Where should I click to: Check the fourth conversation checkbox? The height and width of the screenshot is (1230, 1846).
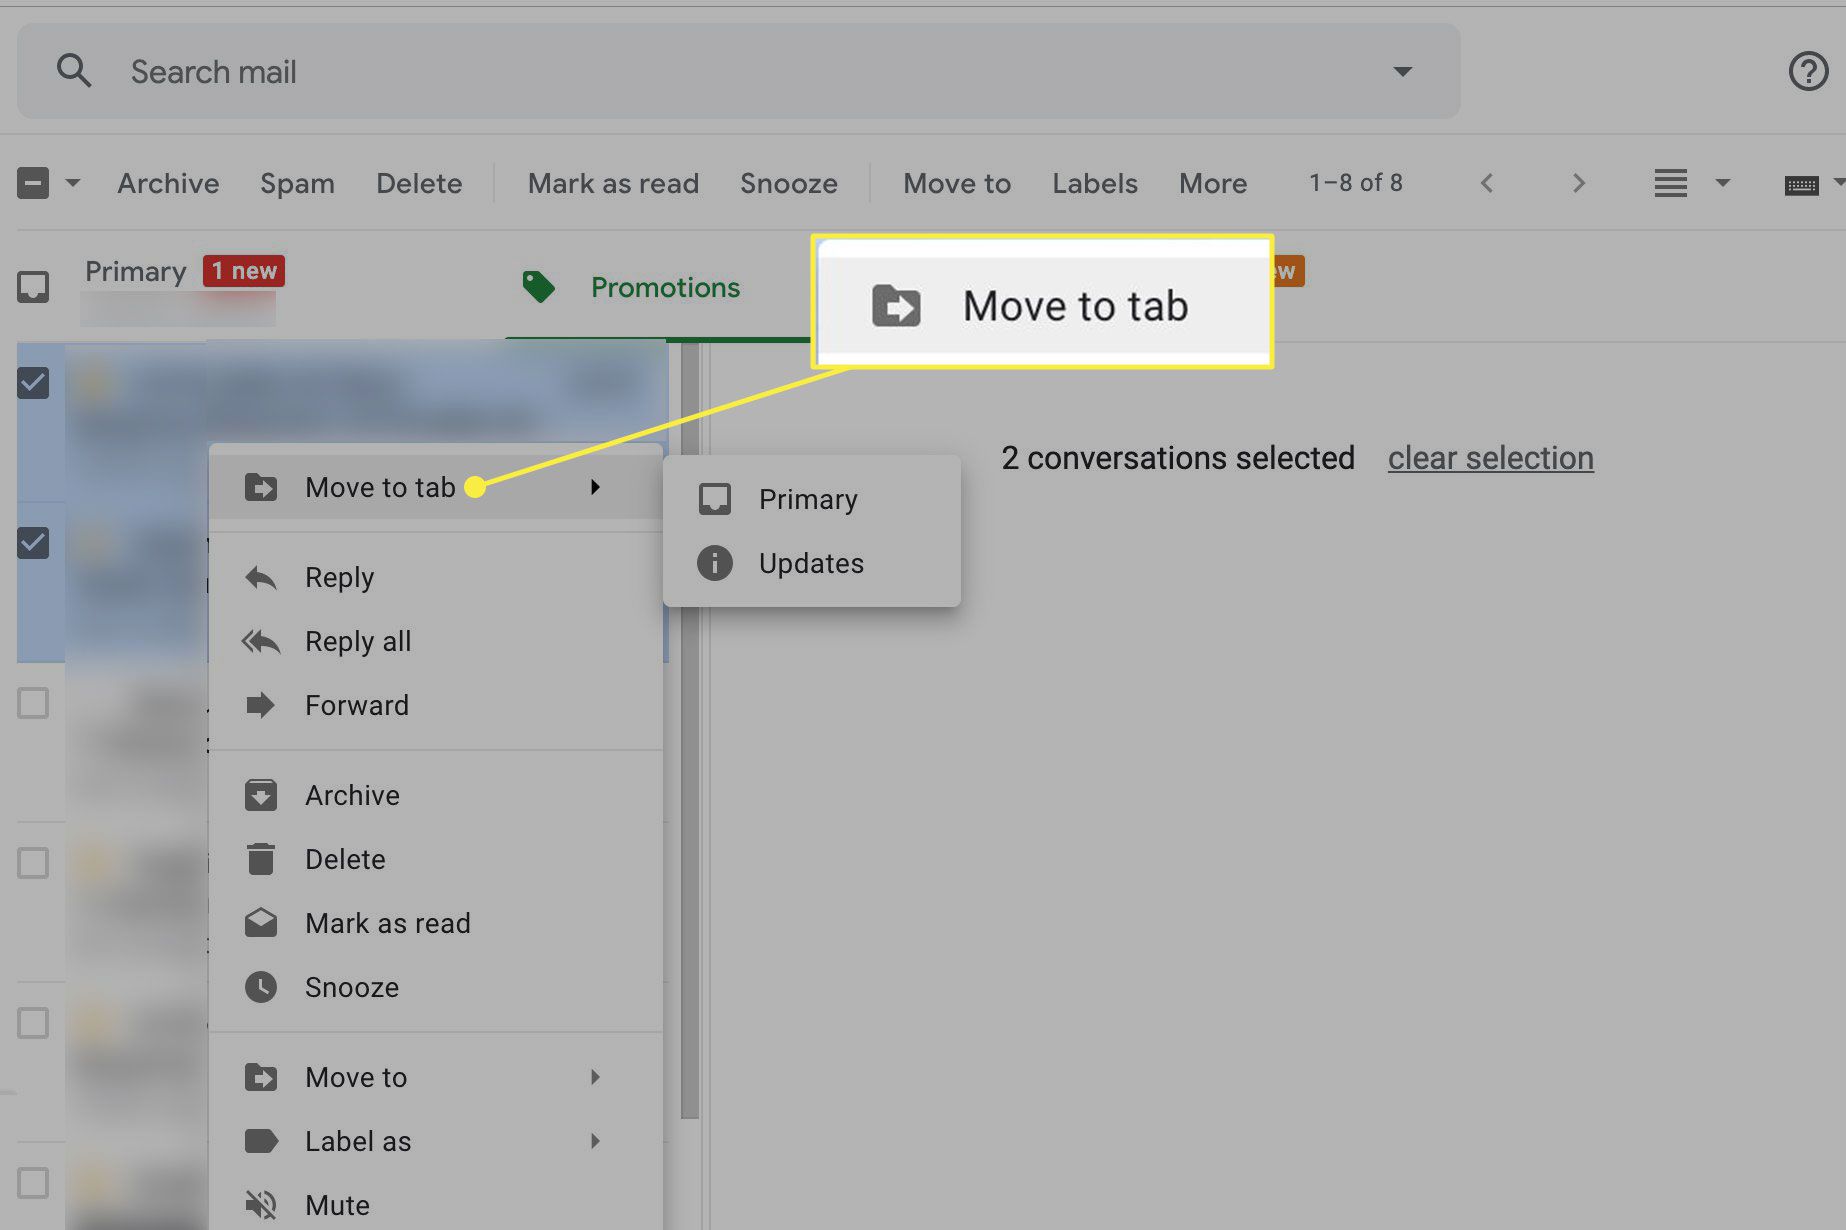tap(33, 863)
